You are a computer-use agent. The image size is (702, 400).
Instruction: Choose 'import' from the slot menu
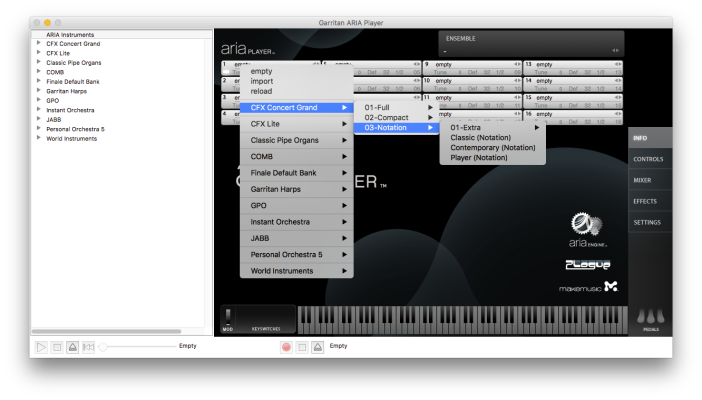296,81
